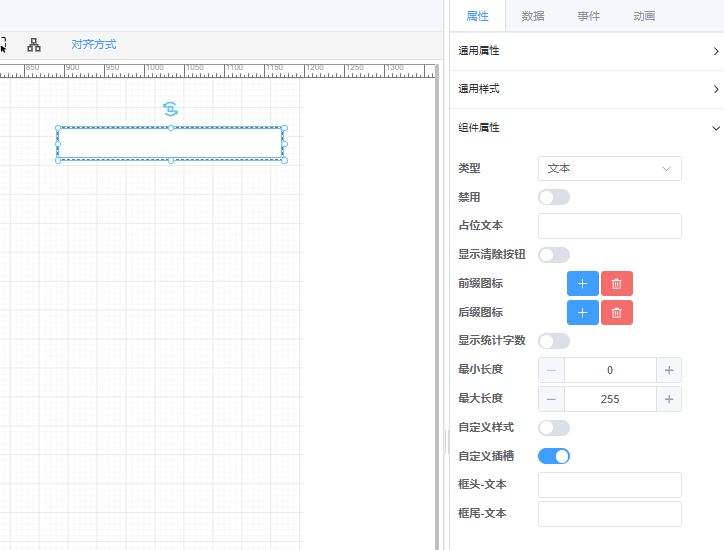This screenshot has height=550, width=724.
Task: Decrease 最大长度 with minus button
Action: point(551,399)
